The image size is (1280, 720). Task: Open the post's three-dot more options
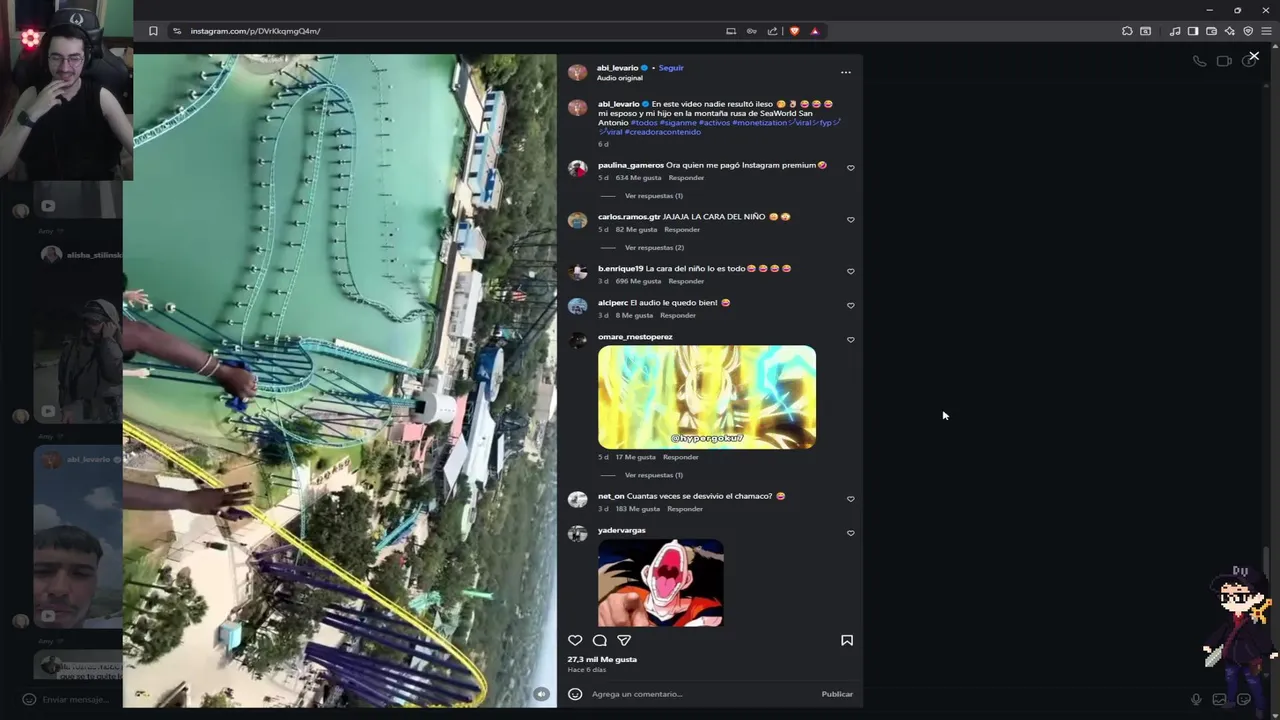tap(846, 72)
